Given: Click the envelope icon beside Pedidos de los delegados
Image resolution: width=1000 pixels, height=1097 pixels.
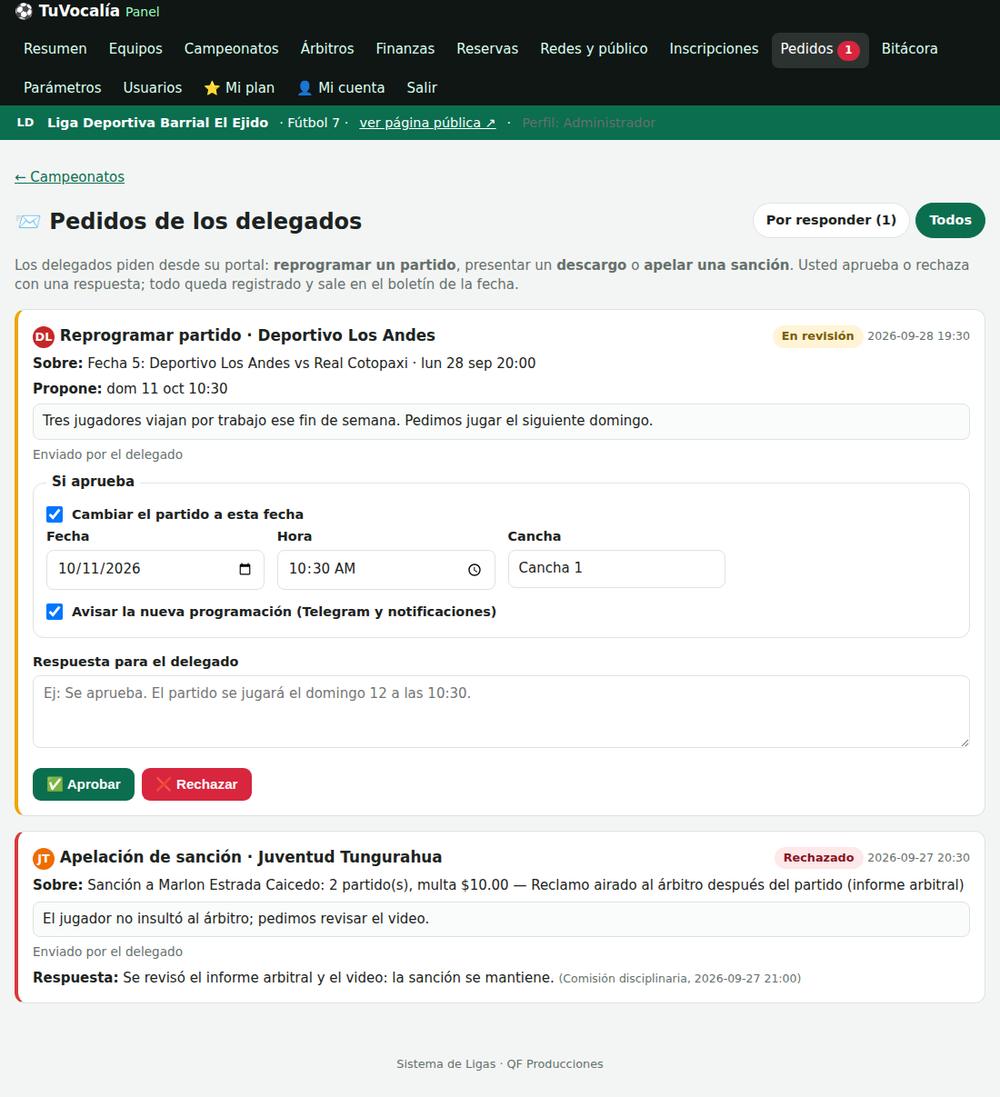Looking at the screenshot, I should point(28,222).
